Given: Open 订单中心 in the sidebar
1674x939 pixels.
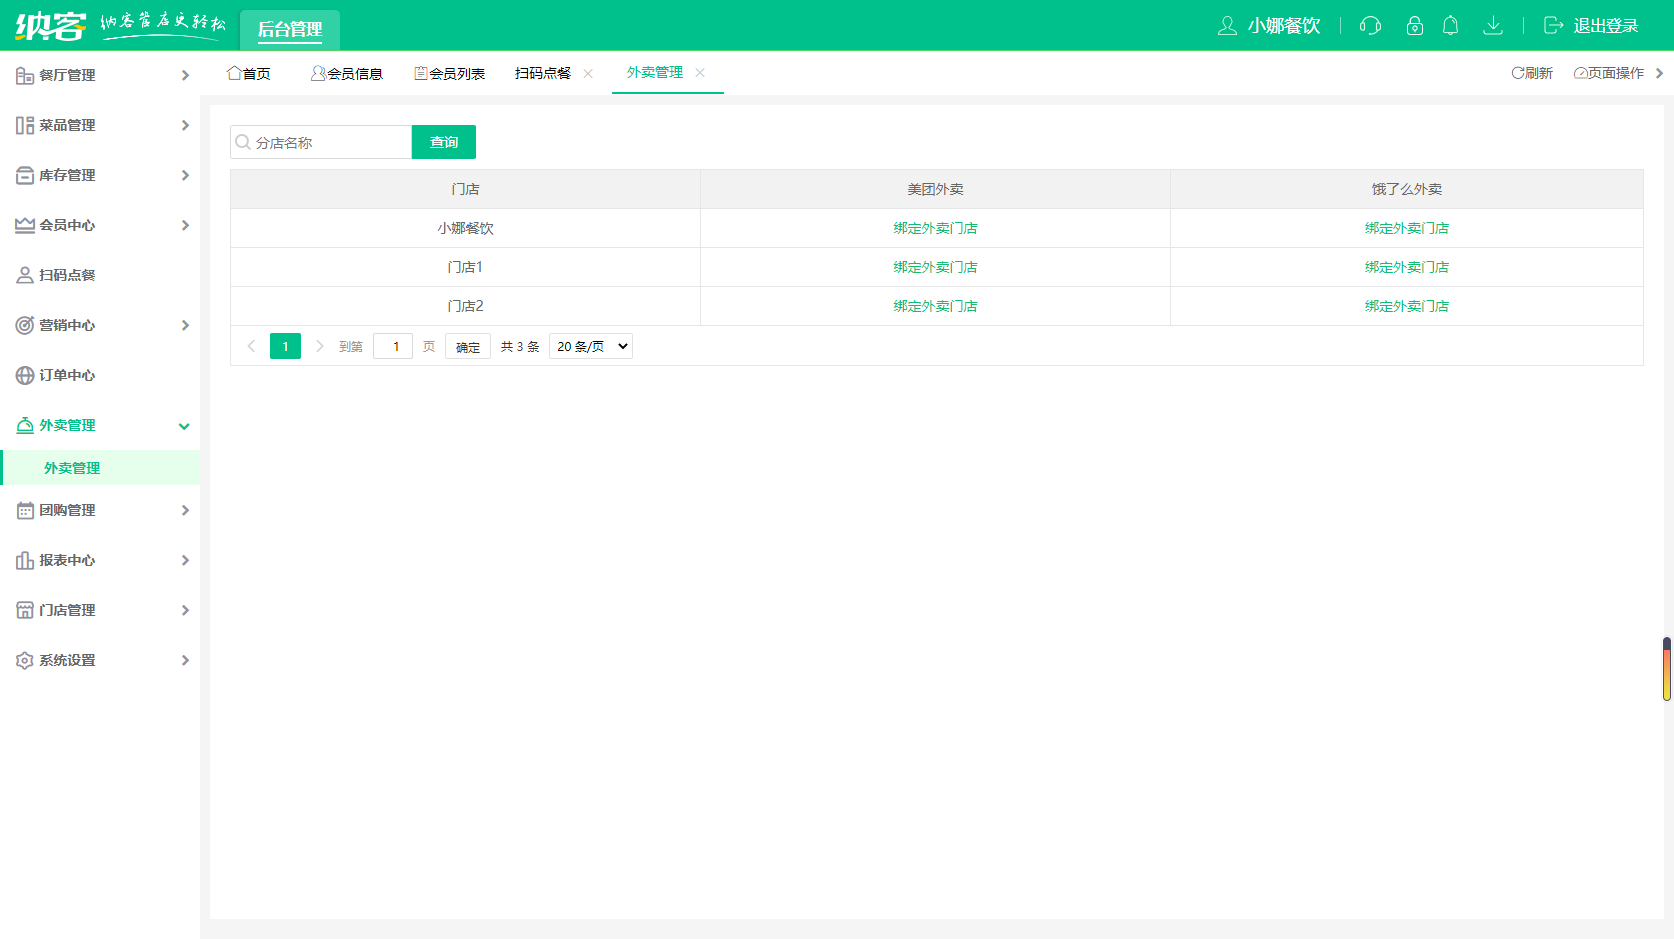Looking at the screenshot, I should pos(67,375).
